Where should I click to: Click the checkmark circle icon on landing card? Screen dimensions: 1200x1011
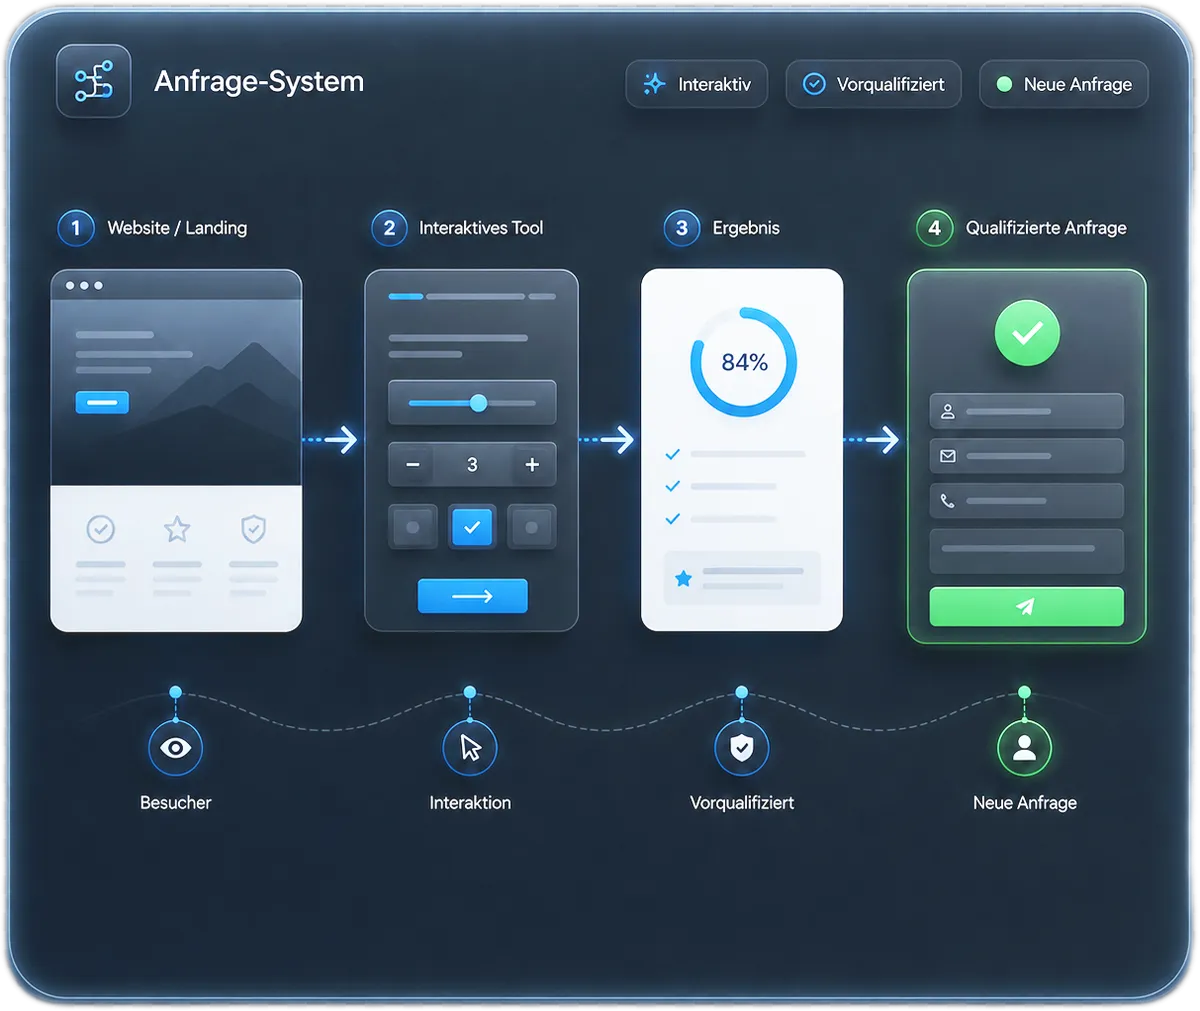click(x=100, y=529)
